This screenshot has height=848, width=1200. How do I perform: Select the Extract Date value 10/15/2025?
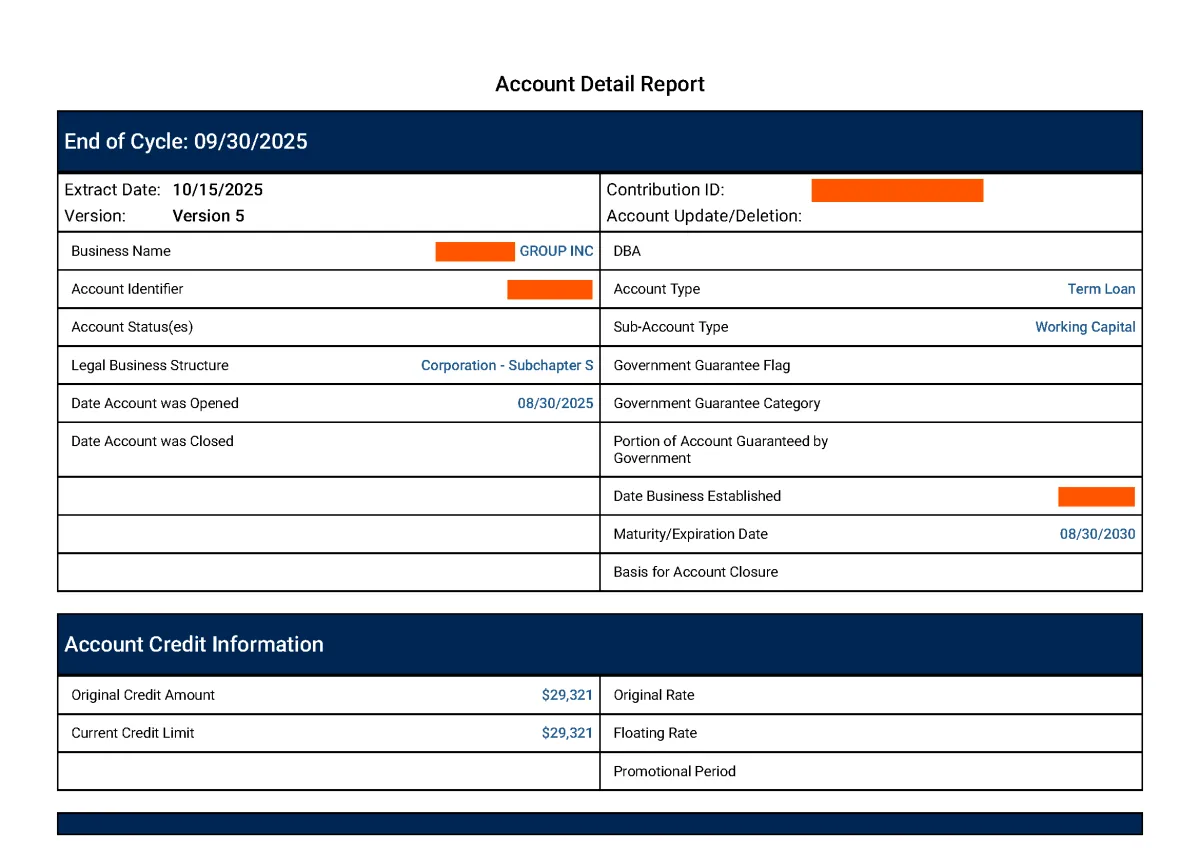point(217,190)
